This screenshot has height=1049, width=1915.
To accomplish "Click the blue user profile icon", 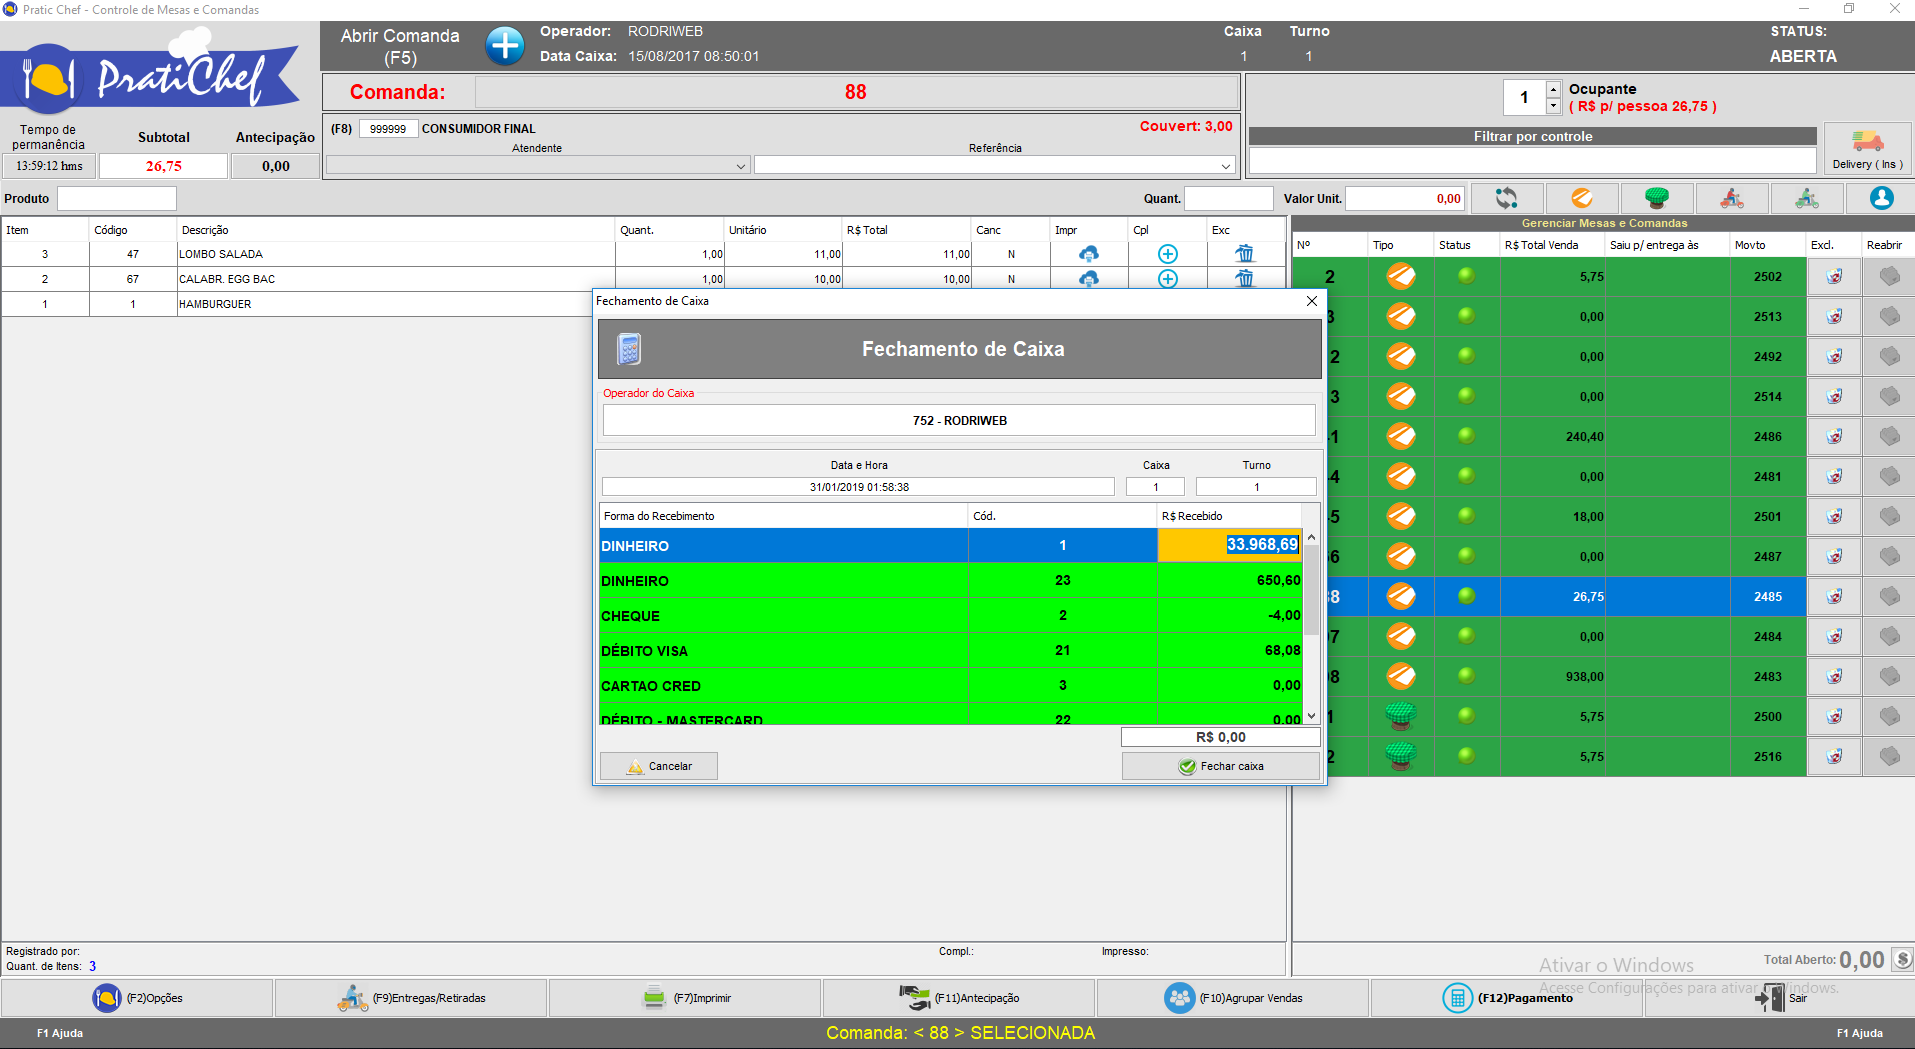I will (x=1881, y=198).
